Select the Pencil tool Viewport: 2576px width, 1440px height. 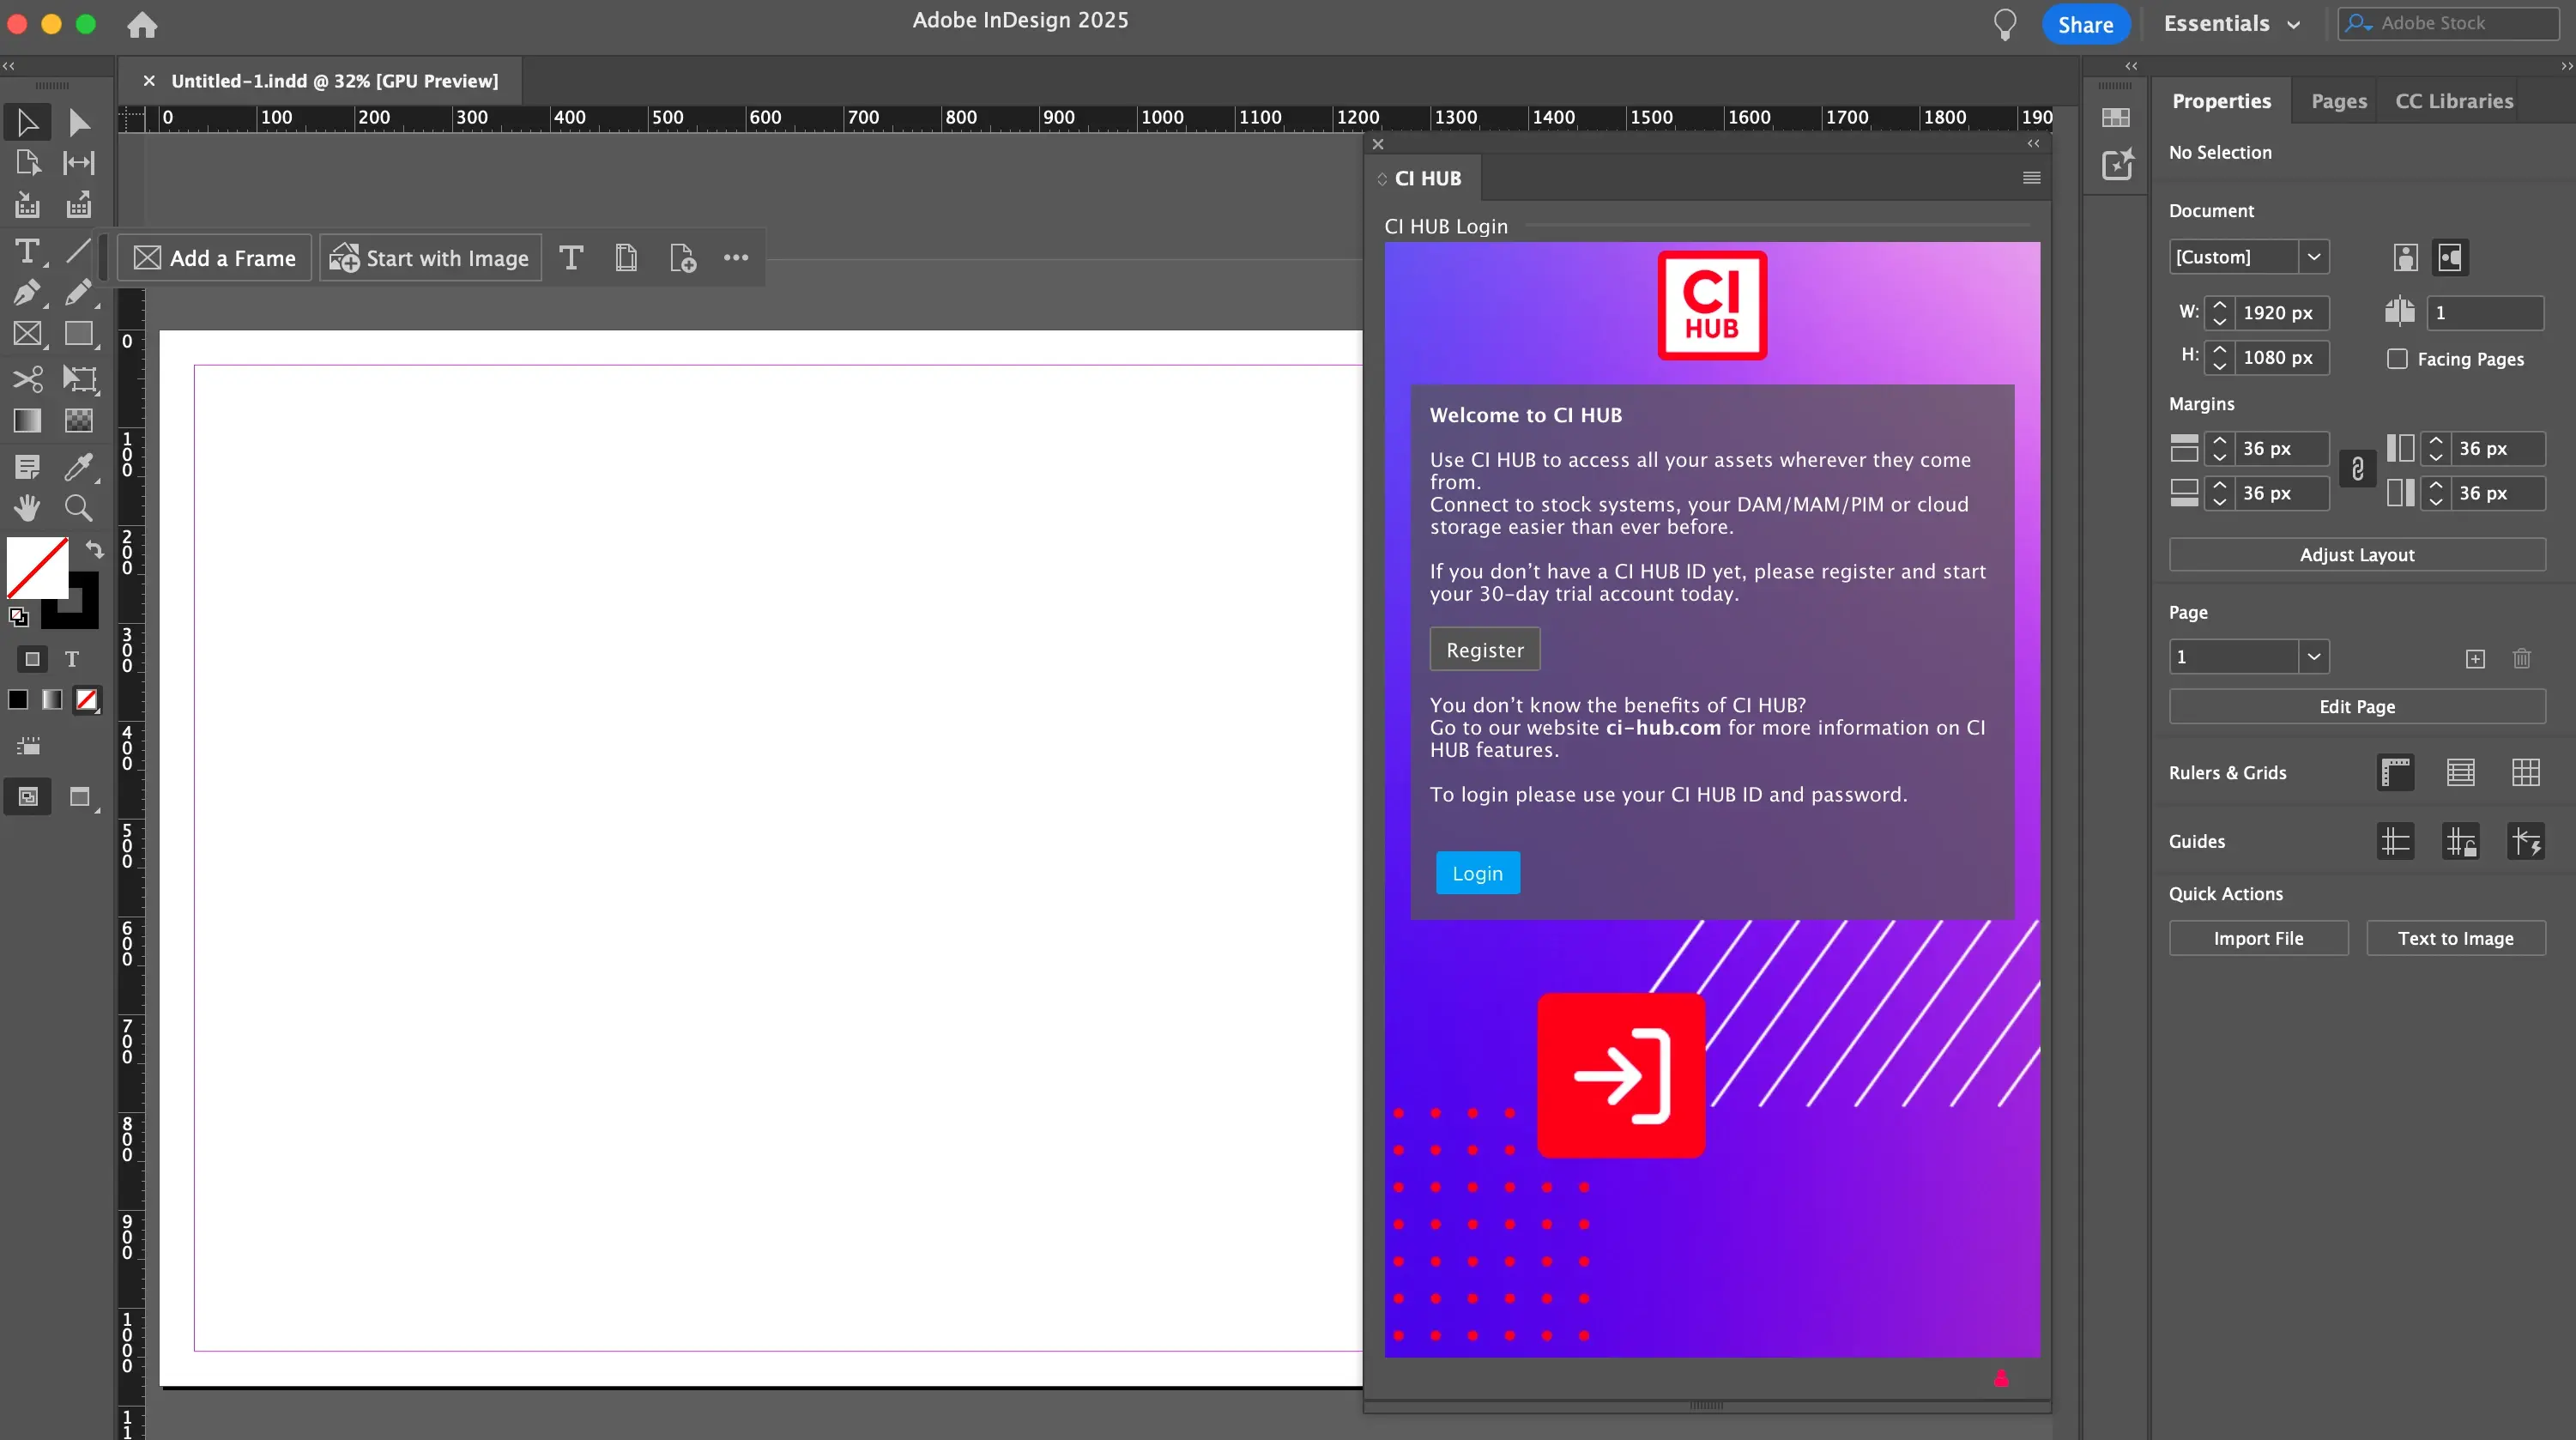pyautogui.click(x=79, y=293)
